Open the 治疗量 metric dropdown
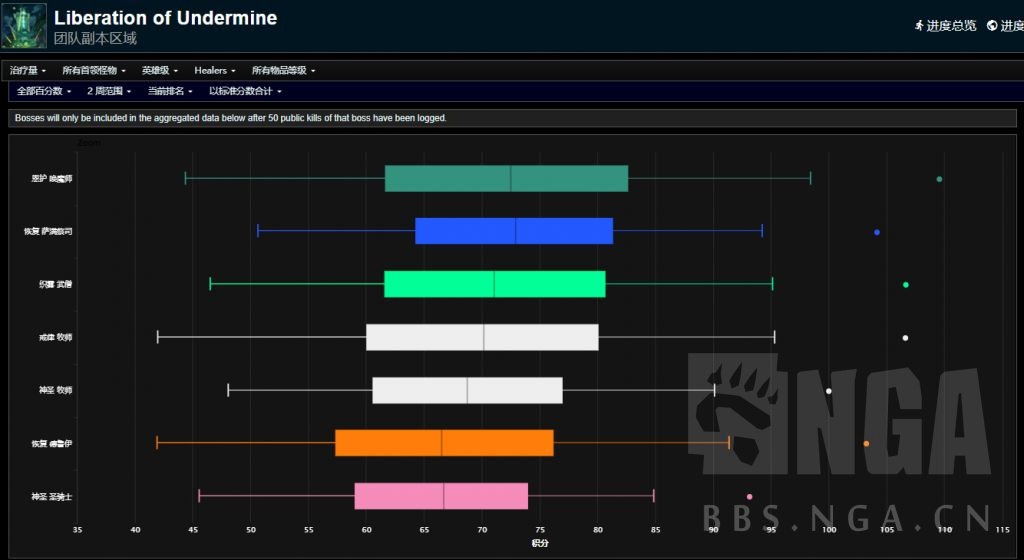 coord(28,71)
